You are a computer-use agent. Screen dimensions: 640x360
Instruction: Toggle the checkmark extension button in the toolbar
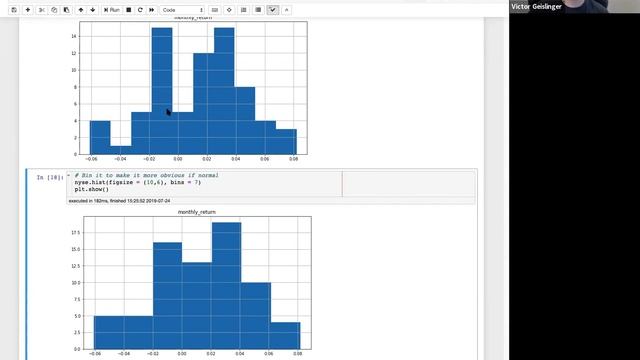coord(273,10)
